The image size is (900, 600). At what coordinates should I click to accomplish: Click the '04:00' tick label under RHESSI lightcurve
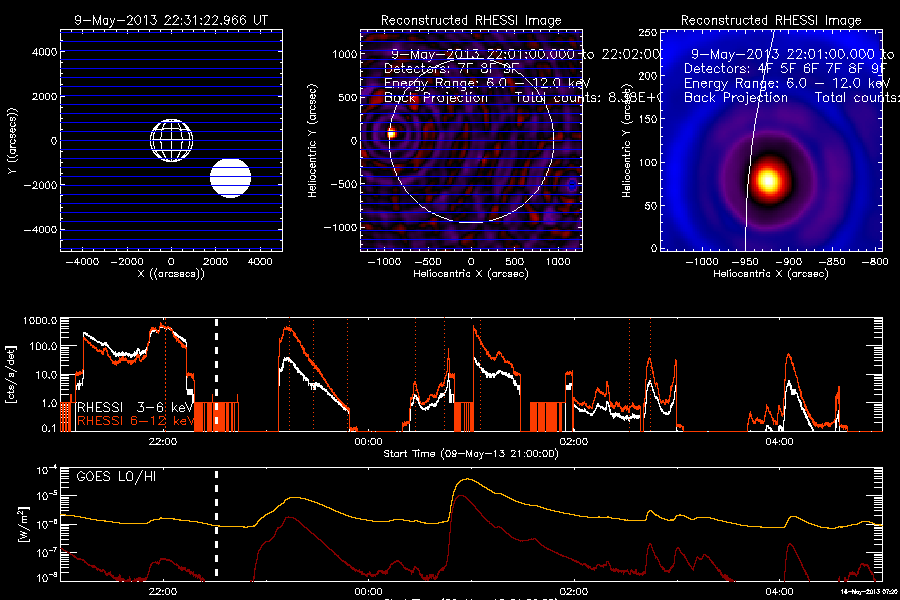pyautogui.click(x=779, y=441)
